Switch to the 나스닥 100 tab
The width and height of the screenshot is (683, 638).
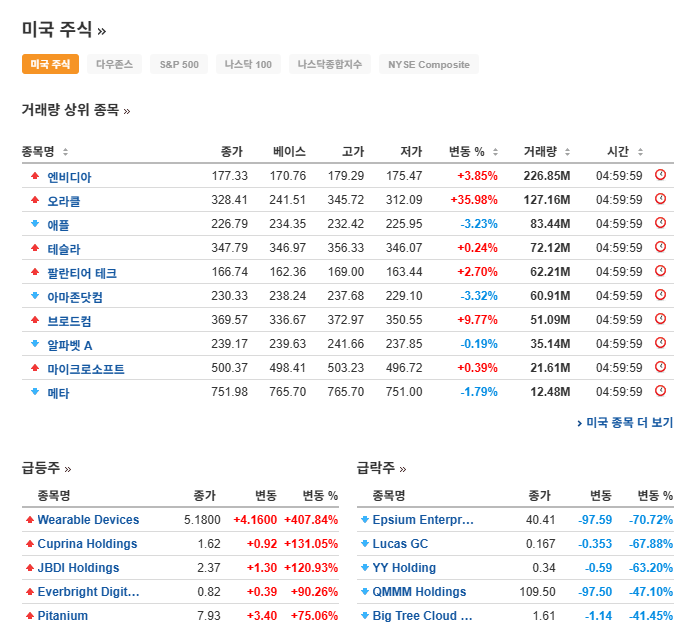coord(248,64)
